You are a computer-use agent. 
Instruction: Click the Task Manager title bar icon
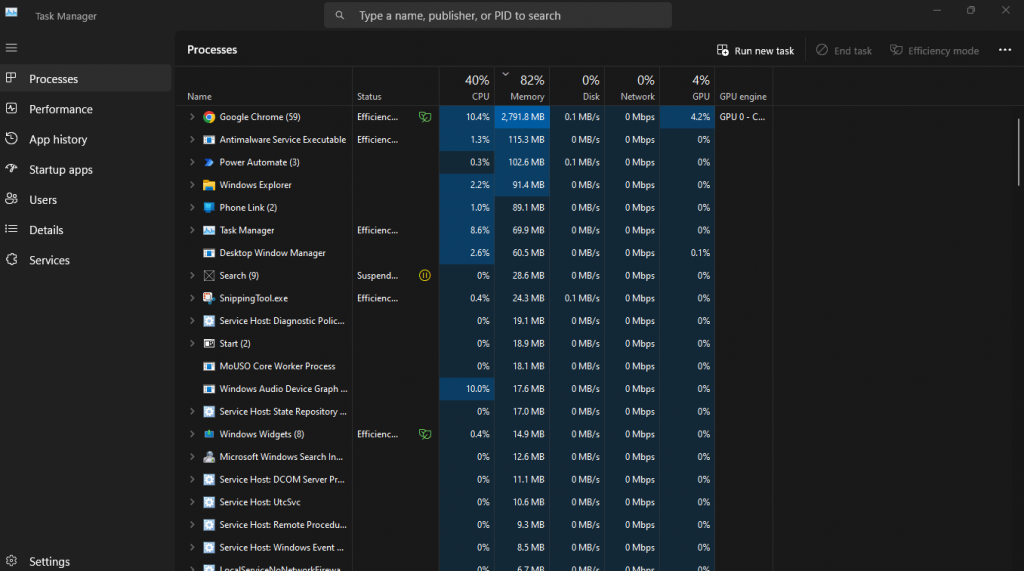pyautogui.click(x=11, y=12)
